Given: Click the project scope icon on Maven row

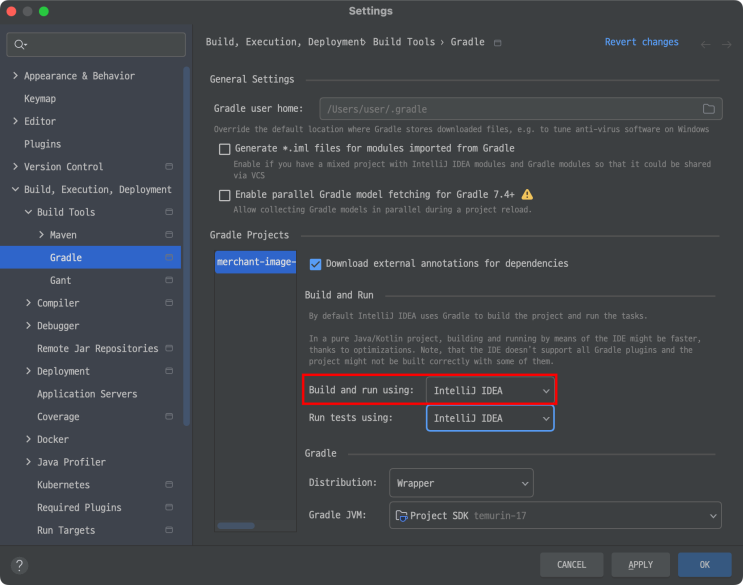Looking at the screenshot, I should pyautogui.click(x=169, y=234).
